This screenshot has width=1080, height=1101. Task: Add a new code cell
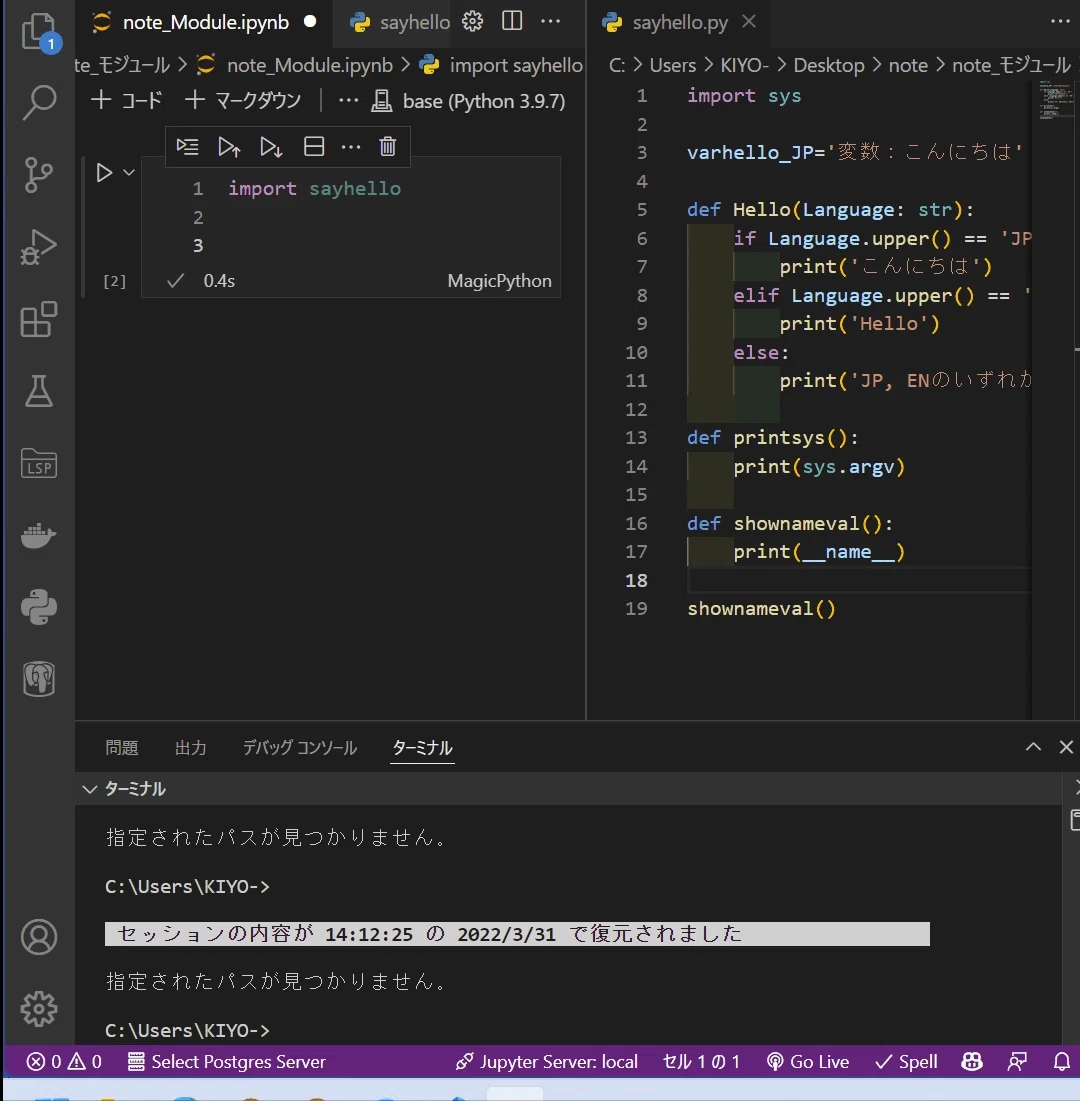pos(126,100)
